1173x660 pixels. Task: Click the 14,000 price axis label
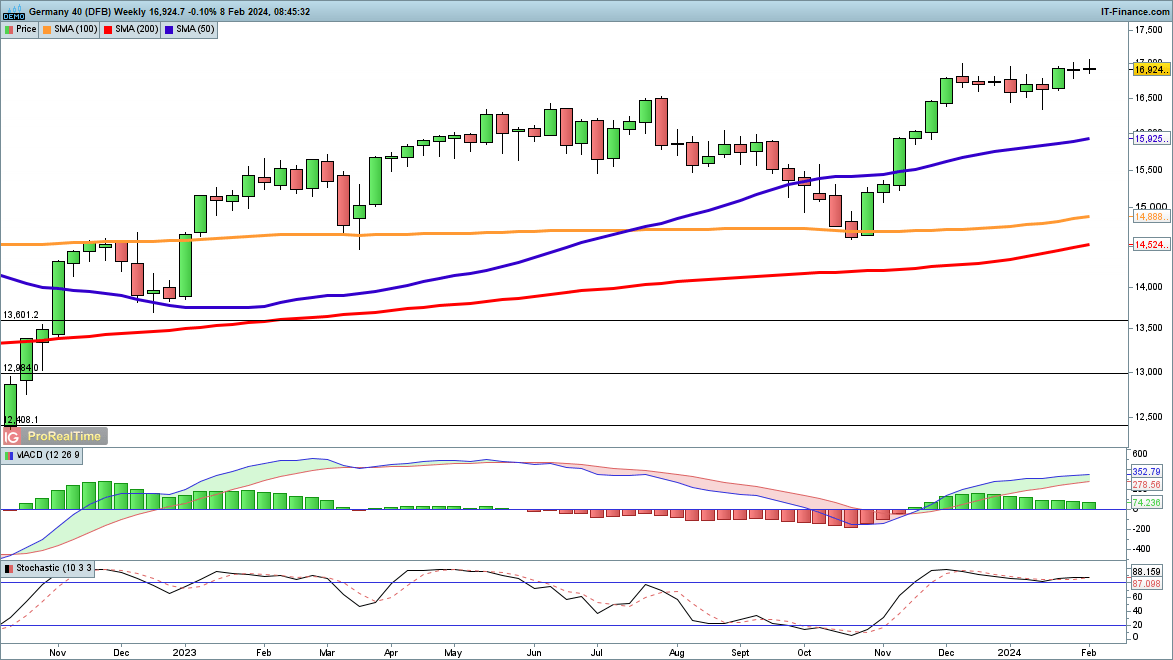[x=1149, y=287]
